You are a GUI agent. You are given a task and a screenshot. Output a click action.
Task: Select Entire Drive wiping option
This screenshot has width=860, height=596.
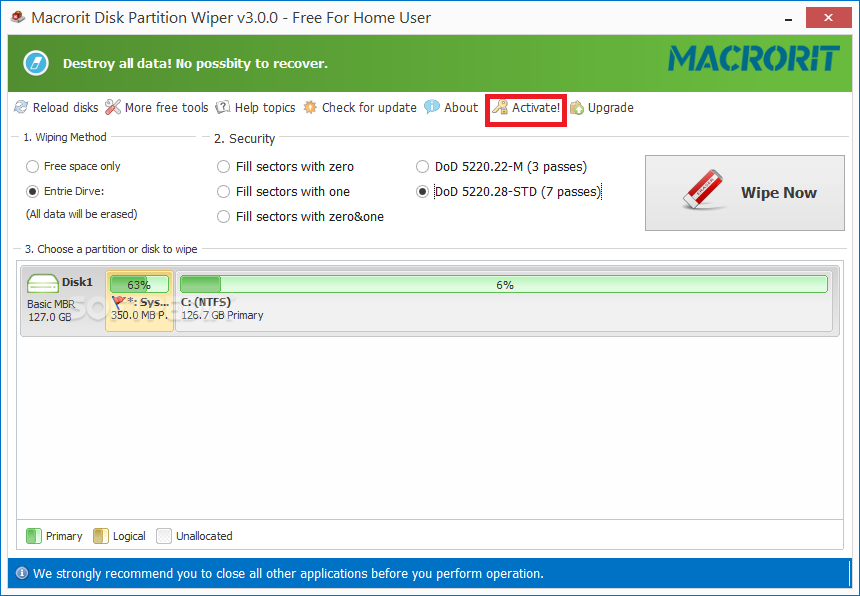[x=33, y=192]
